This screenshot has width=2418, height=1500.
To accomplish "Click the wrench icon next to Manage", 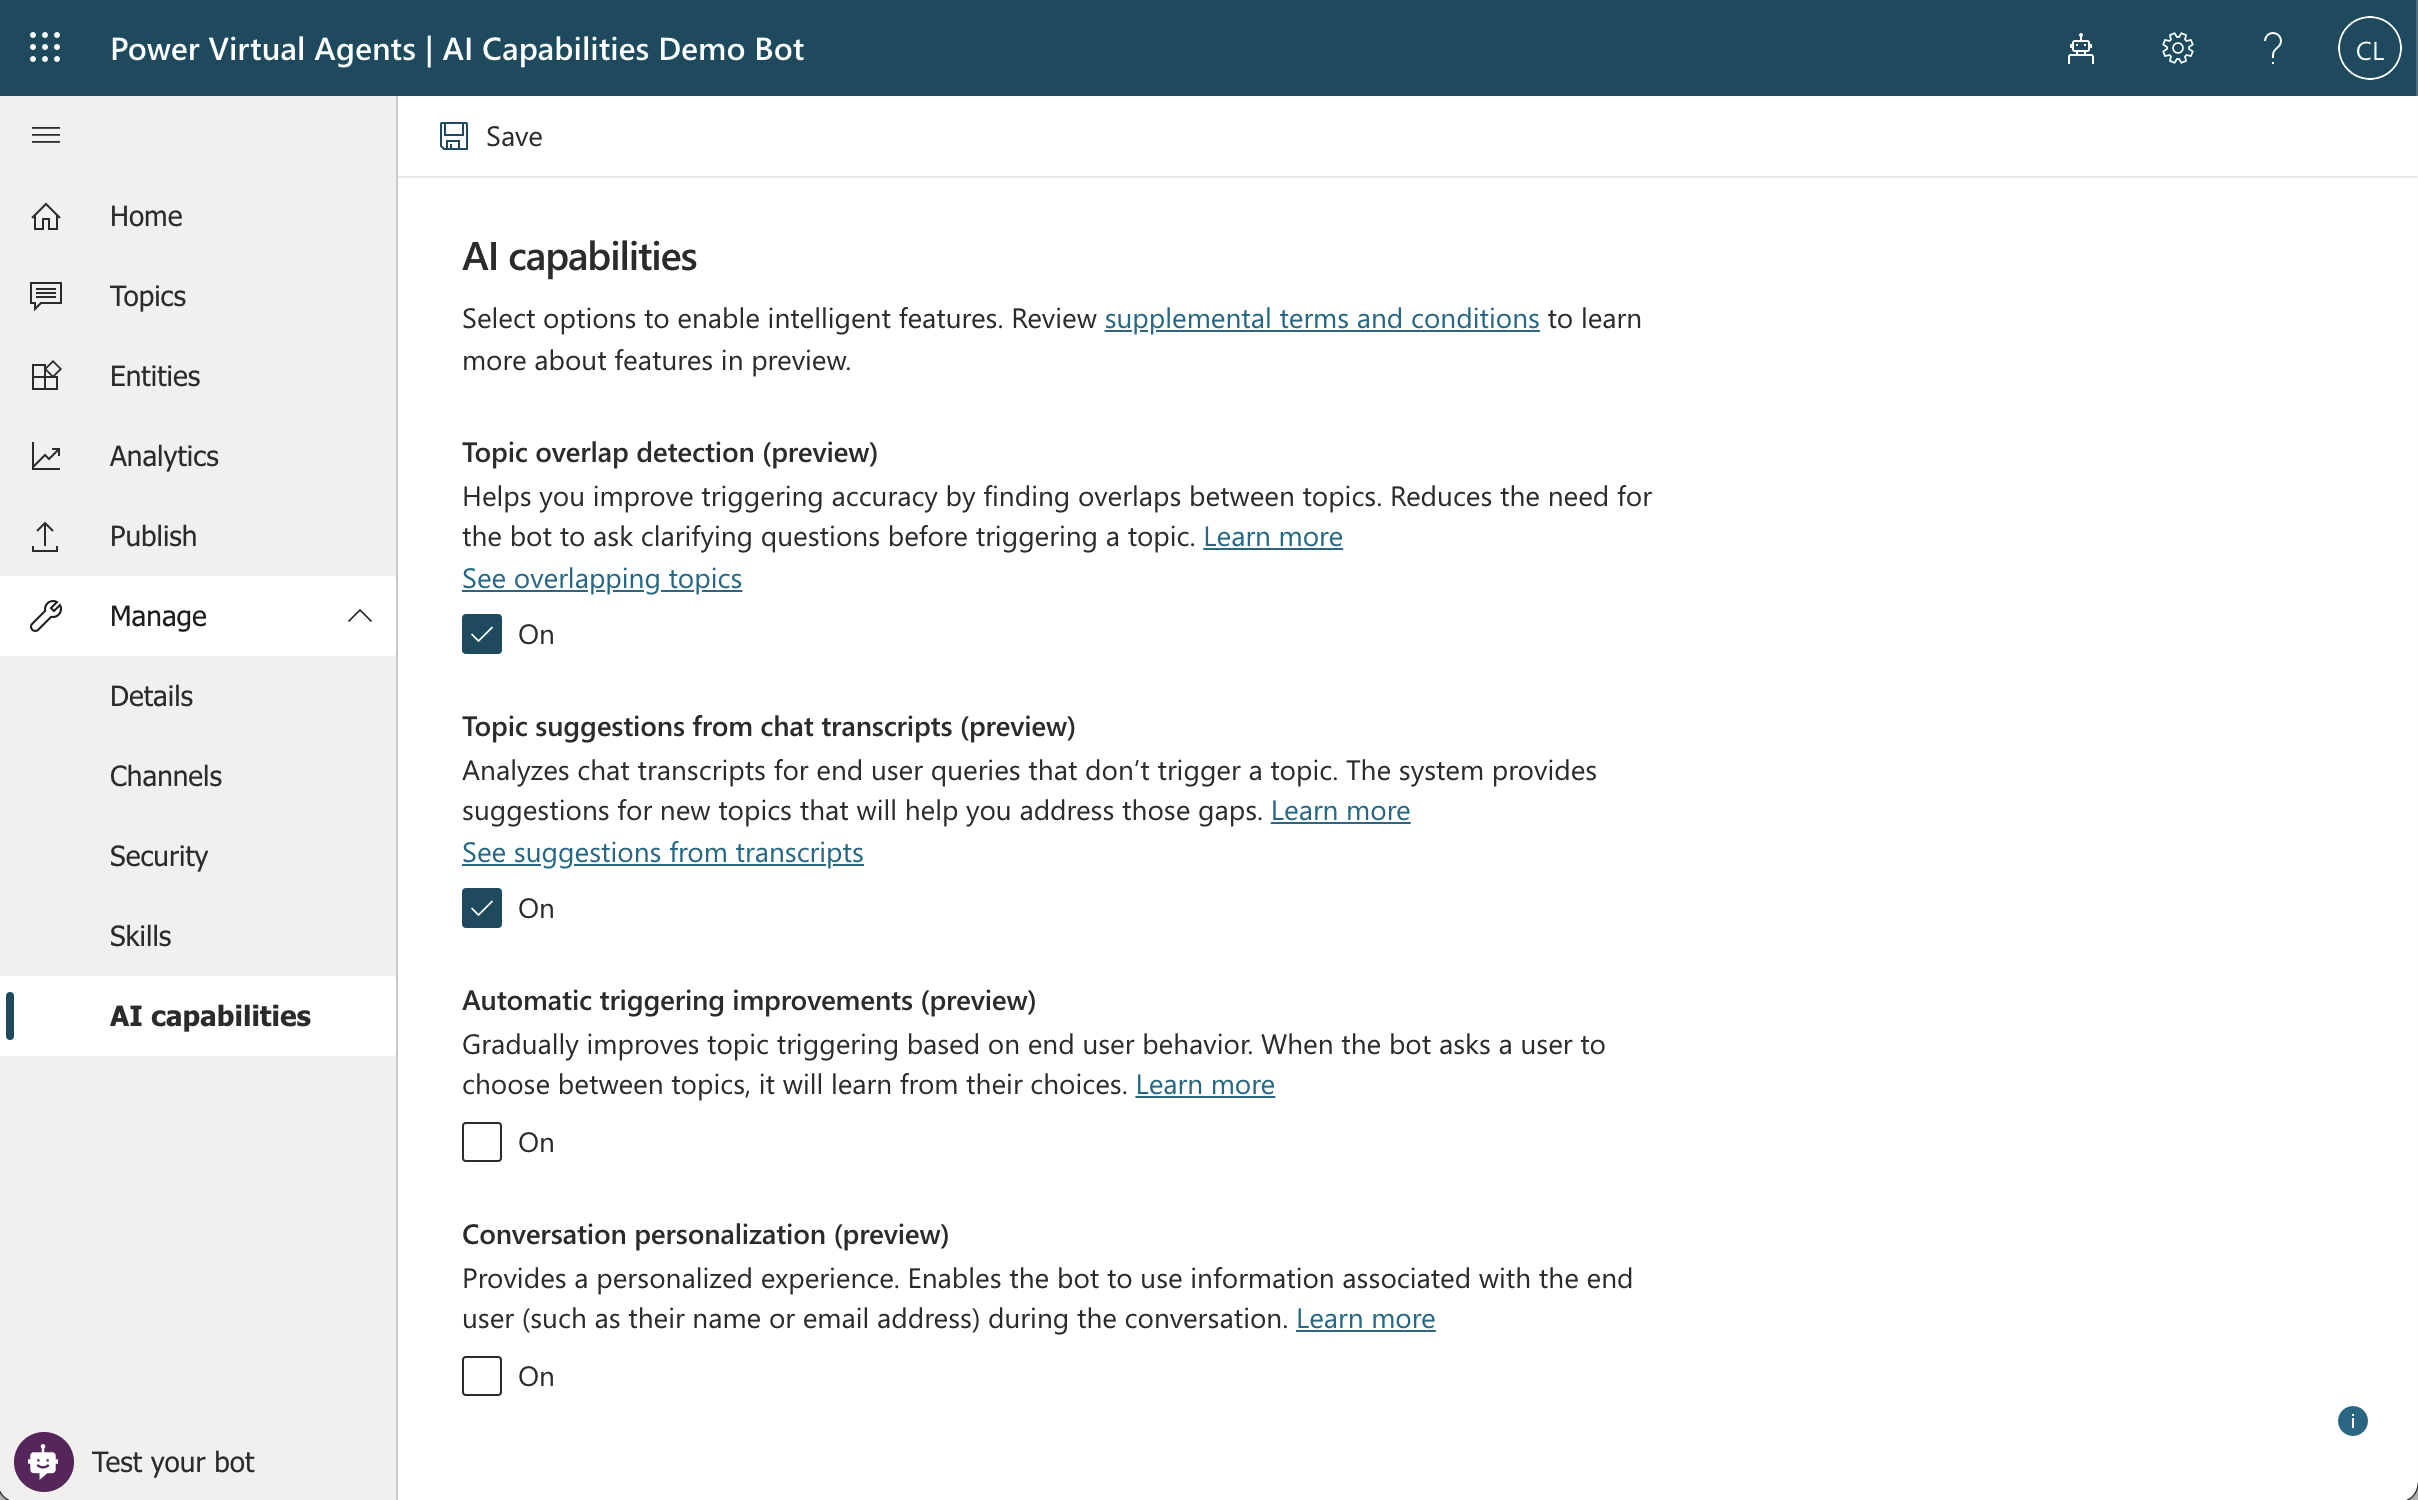I will coord(45,615).
